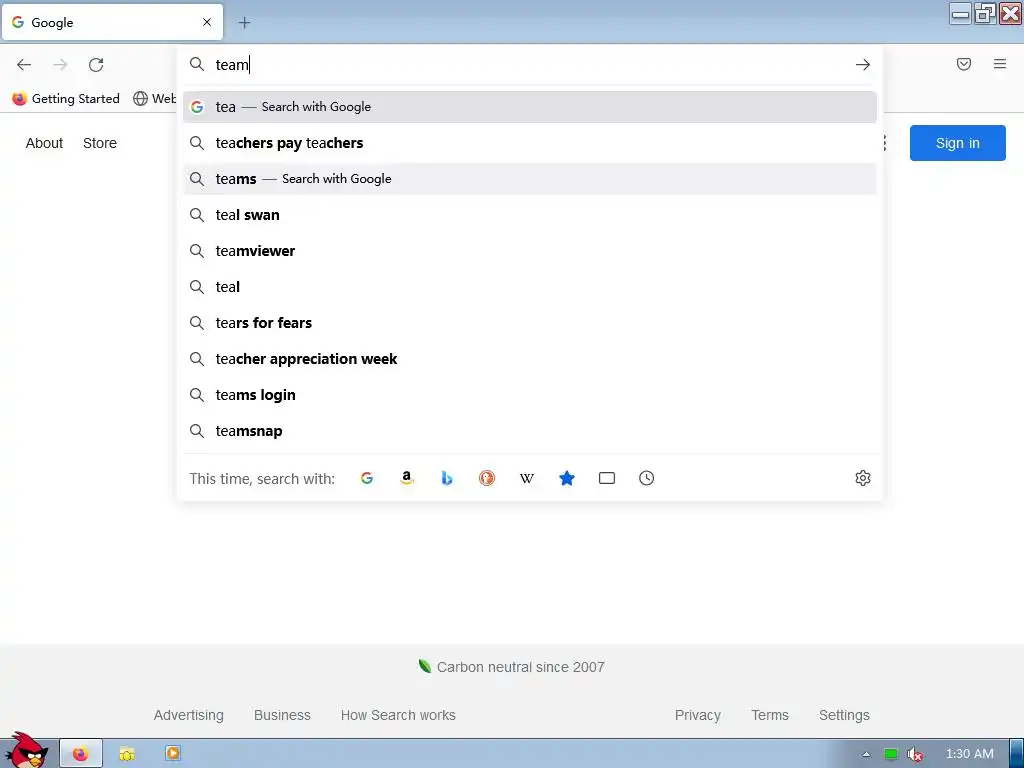The image size is (1024, 768).
Task: Select the 'teams login' suggestion
Action: 530,395
